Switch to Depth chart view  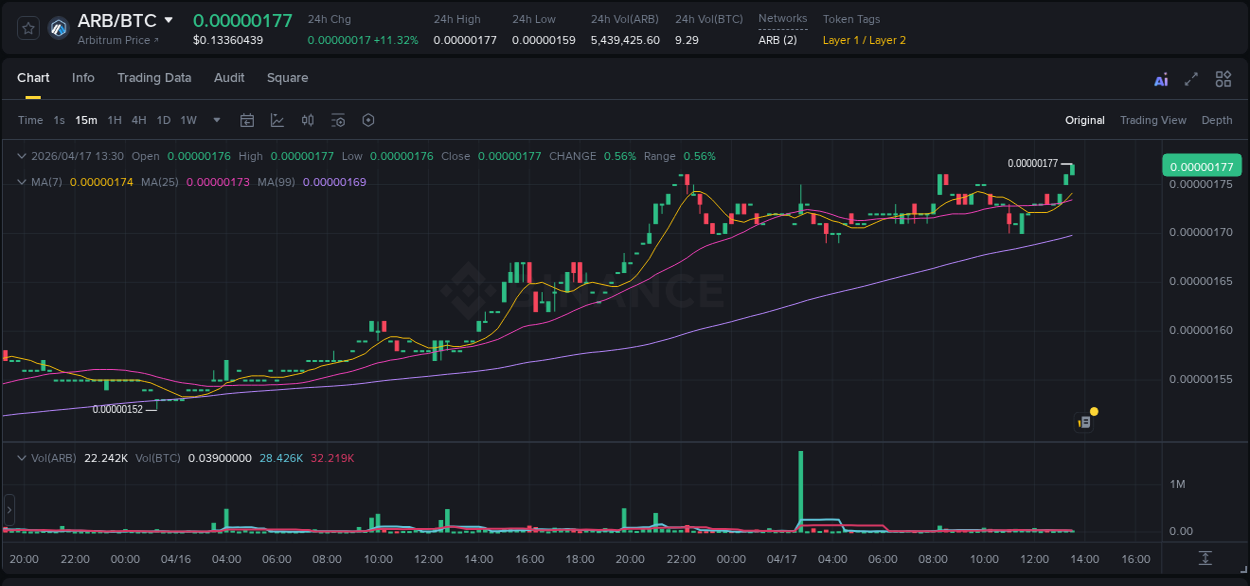[1216, 120]
